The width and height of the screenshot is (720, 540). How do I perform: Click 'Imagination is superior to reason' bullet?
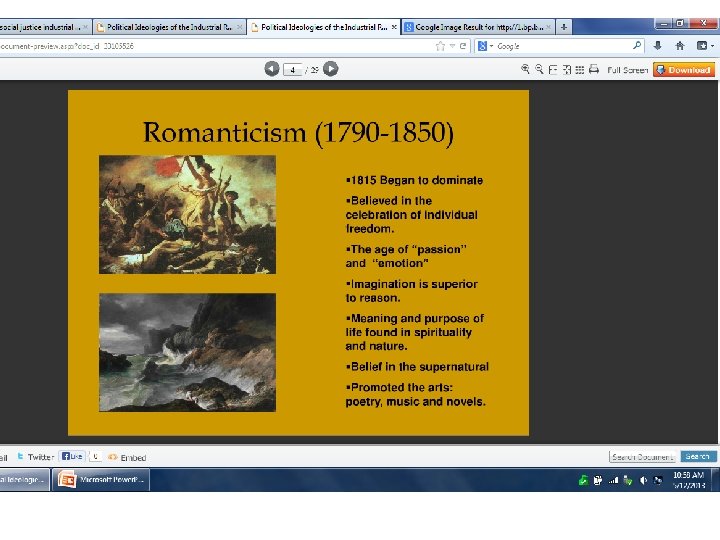click(411, 291)
